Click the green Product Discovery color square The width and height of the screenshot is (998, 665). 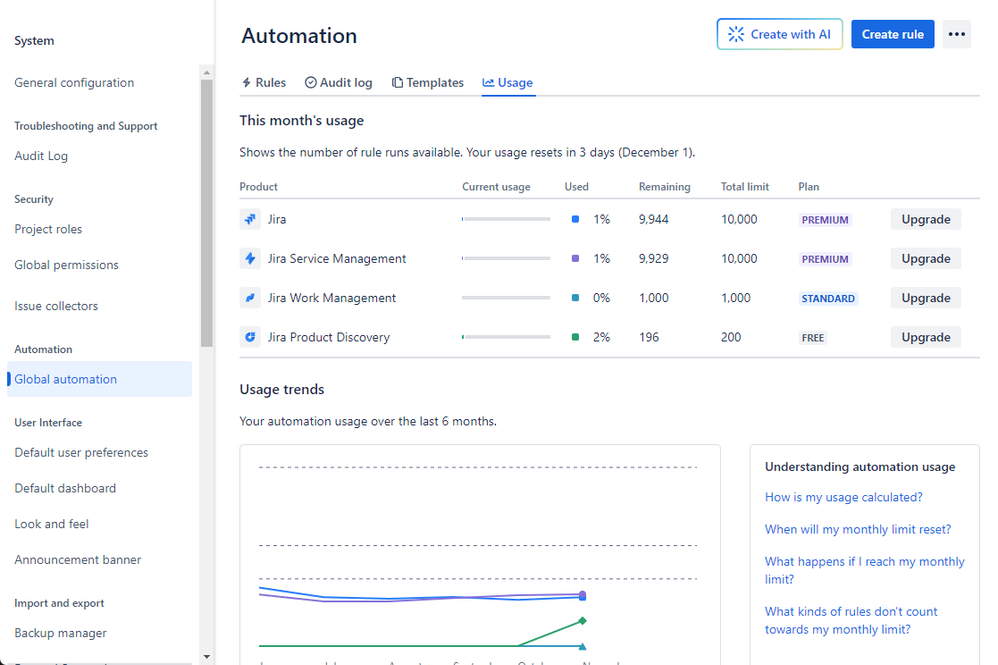click(x=575, y=337)
